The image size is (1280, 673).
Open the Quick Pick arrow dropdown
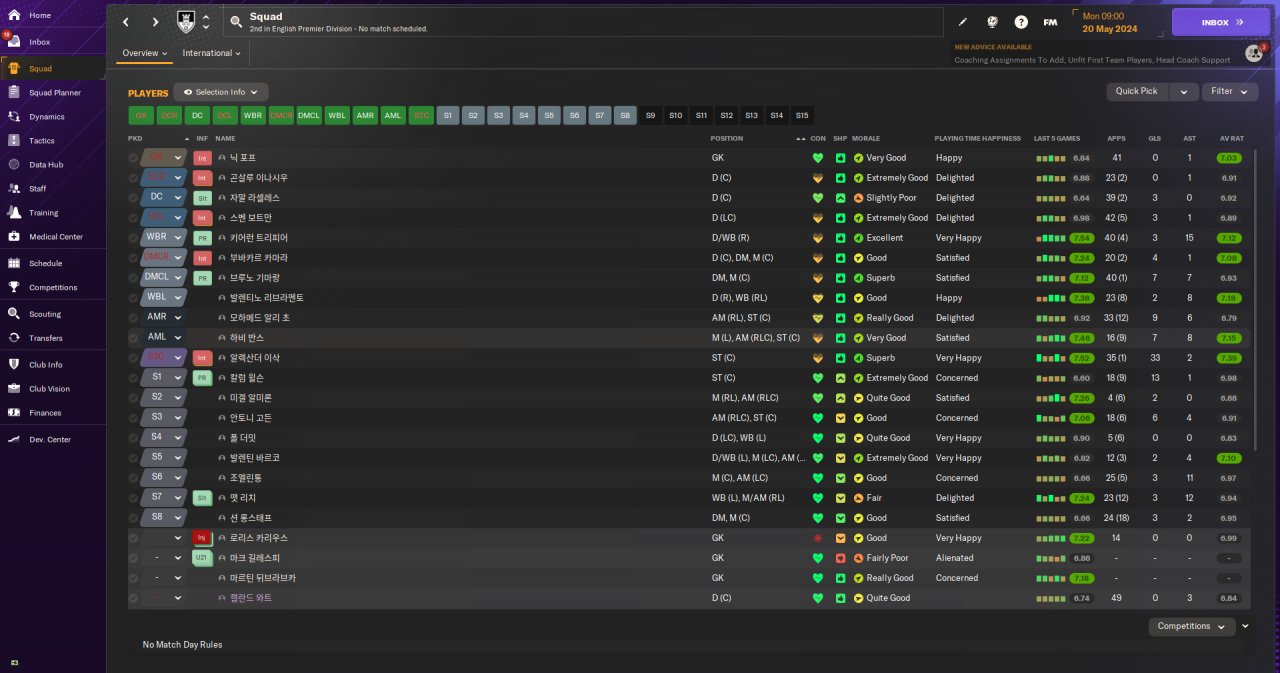click(x=1184, y=91)
